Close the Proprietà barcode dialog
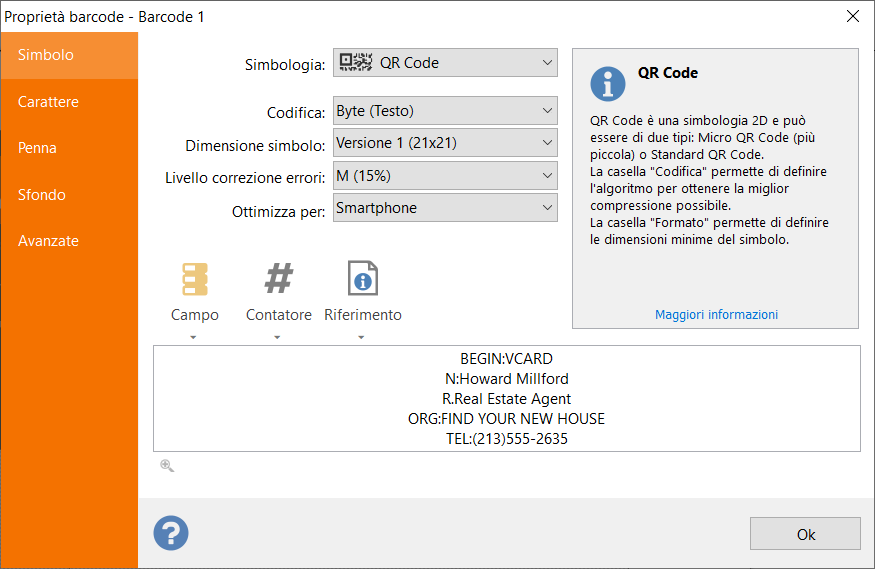875x569 pixels. tap(853, 16)
